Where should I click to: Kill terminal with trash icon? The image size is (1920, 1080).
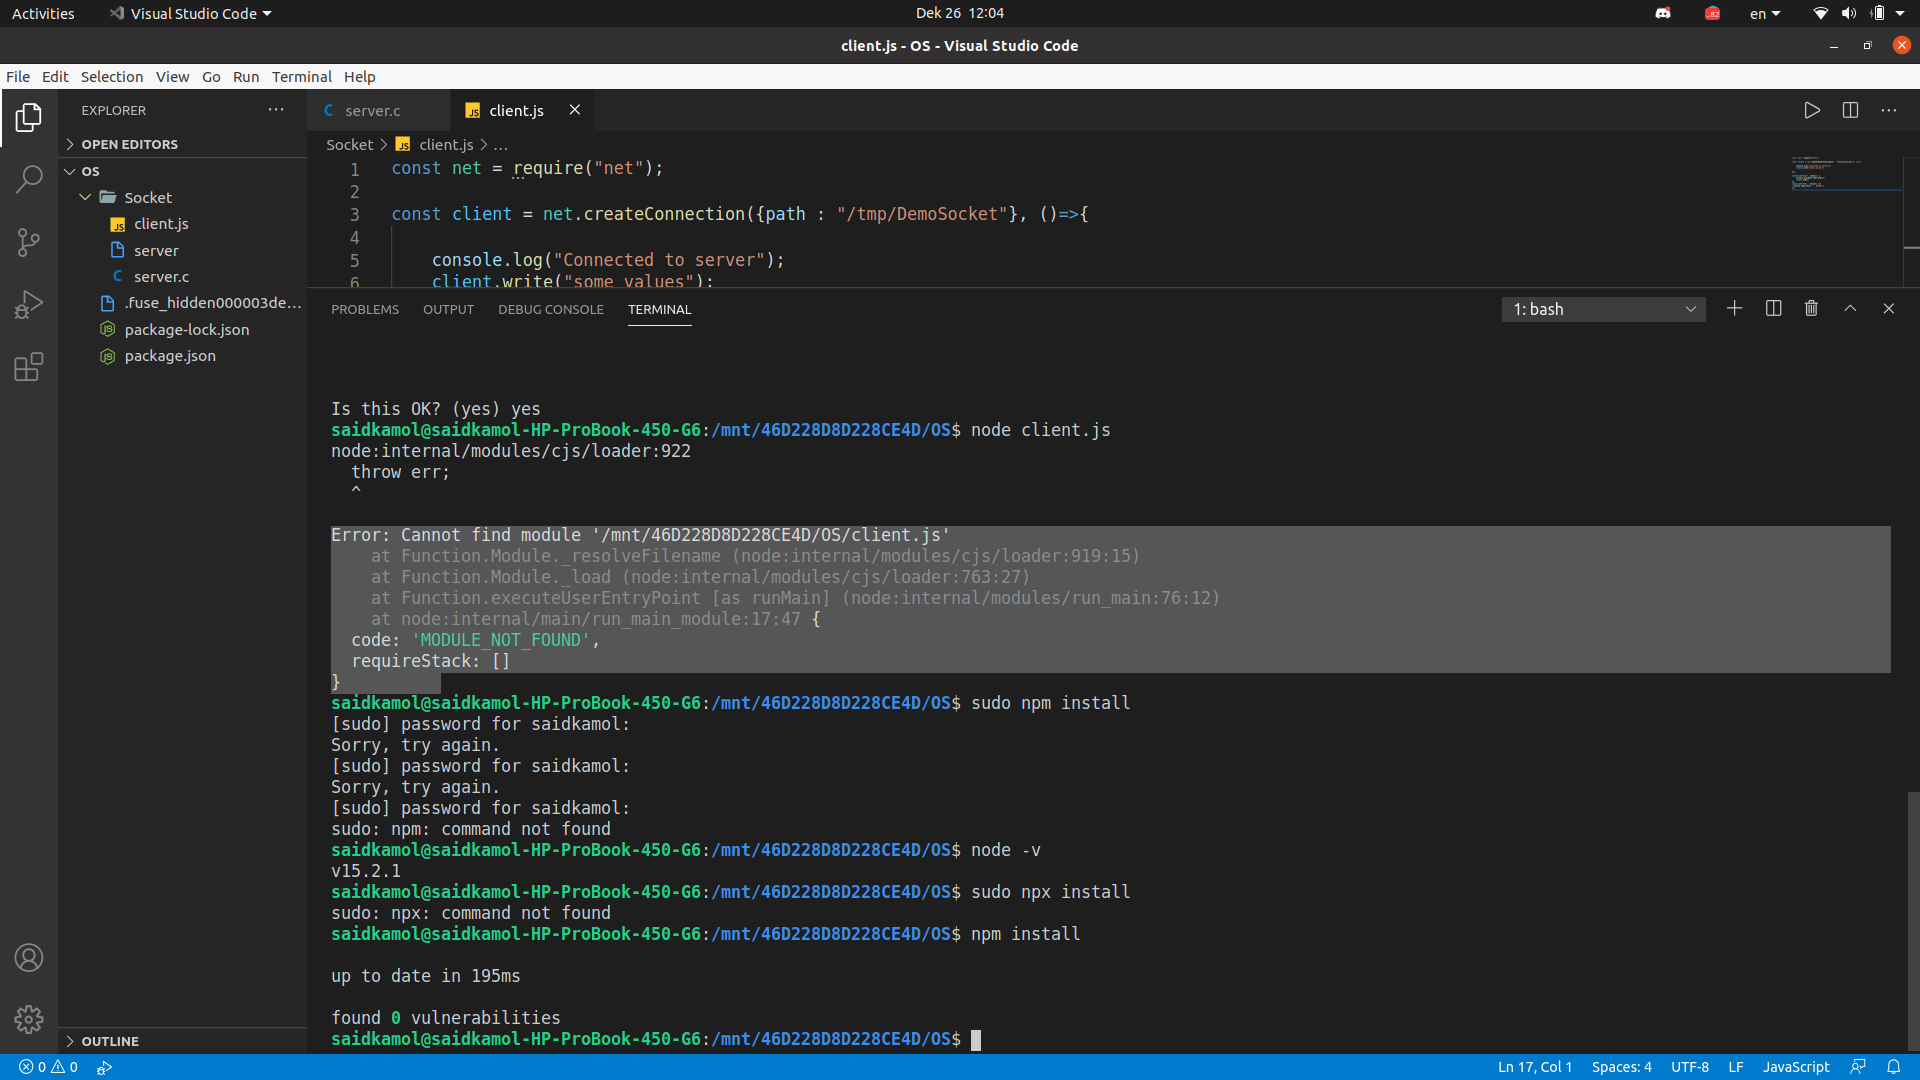click(x=1811, y=309)
